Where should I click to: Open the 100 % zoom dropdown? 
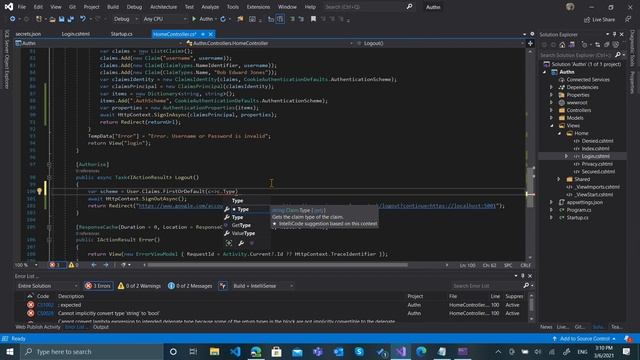pyautogui.click(x=26, y=265)
